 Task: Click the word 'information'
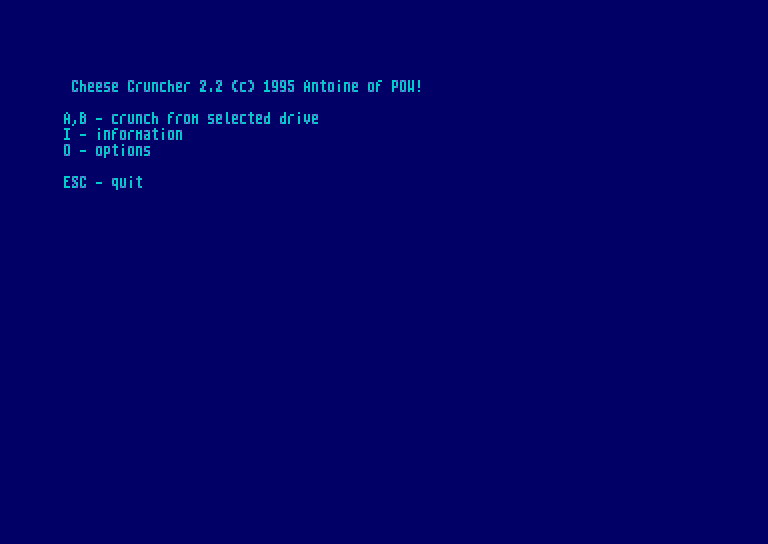click(x=139, y=135)
